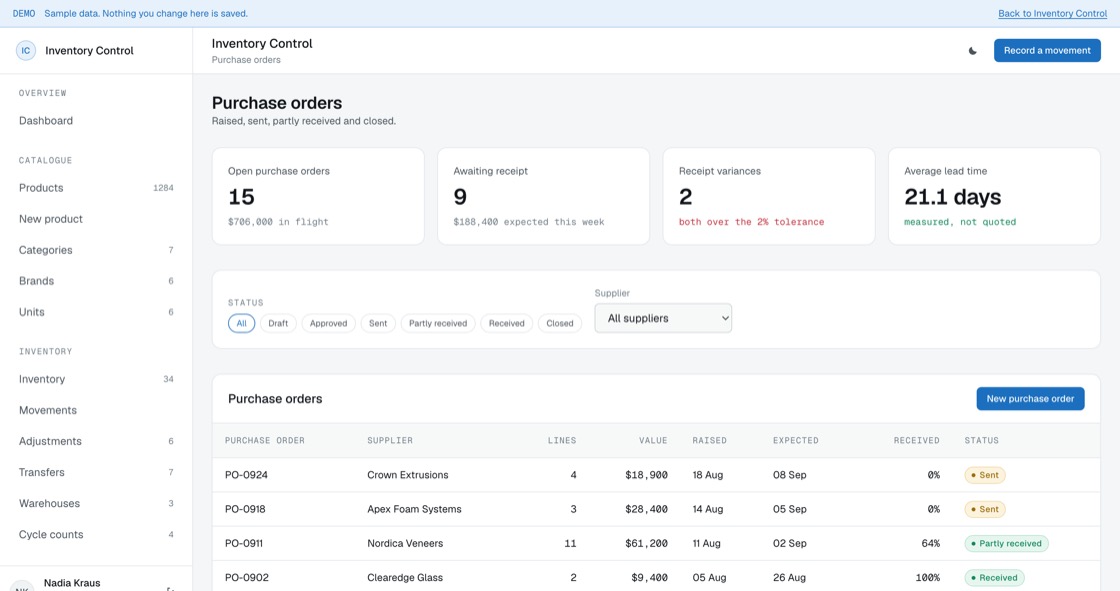The image size is (1120, 591).
Task: Click the Products count 1284
Action: [163, 188]
